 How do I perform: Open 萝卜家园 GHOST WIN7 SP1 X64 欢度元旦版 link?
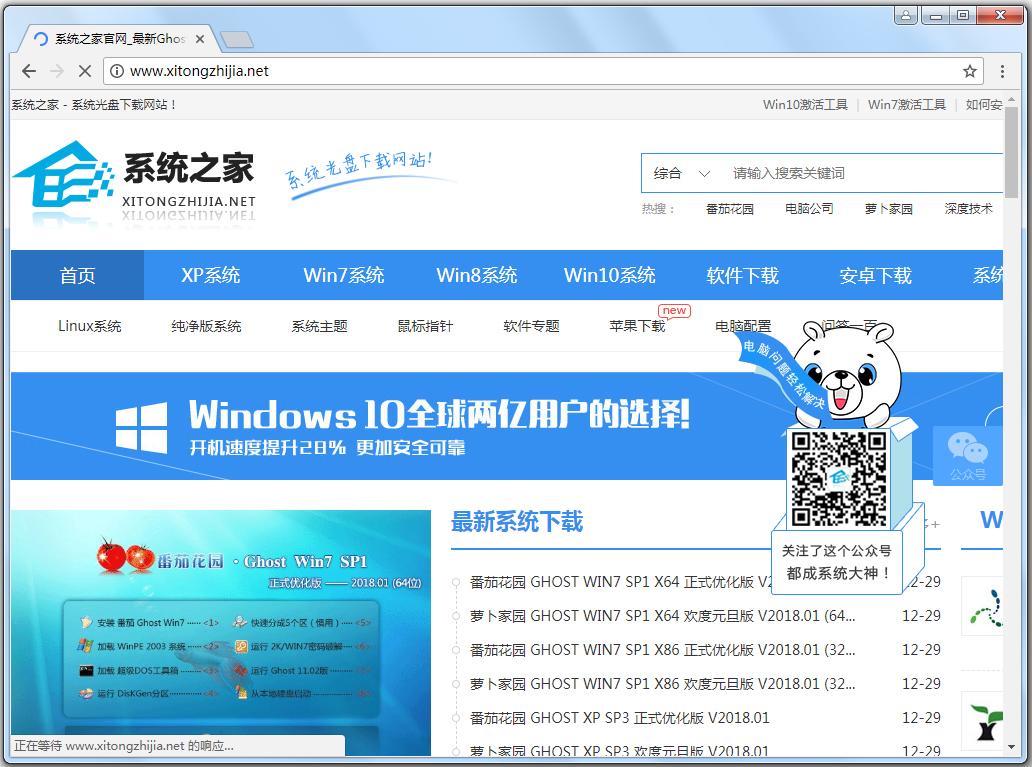pyautogui.click(x=662, y=616)
